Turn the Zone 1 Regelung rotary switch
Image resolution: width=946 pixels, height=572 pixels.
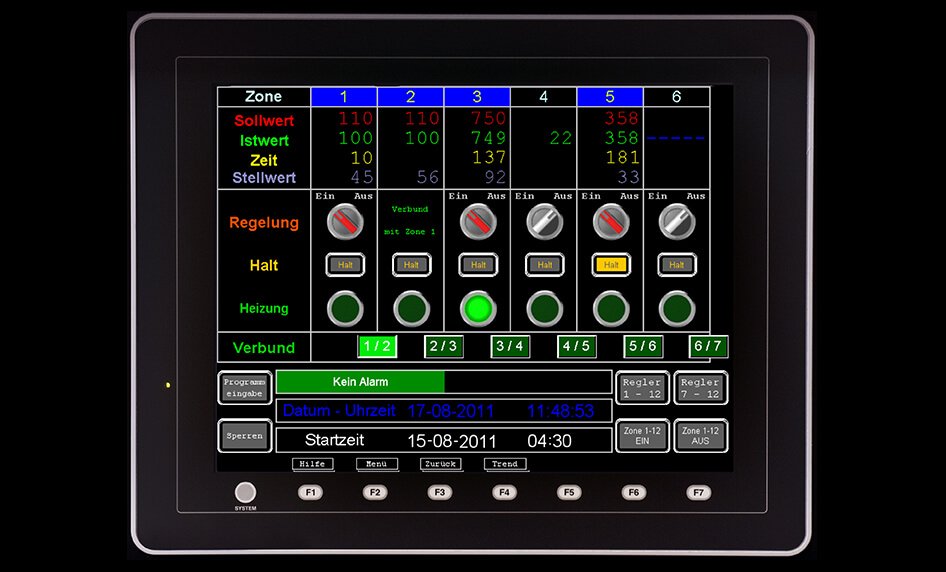(x=345, y=222)
